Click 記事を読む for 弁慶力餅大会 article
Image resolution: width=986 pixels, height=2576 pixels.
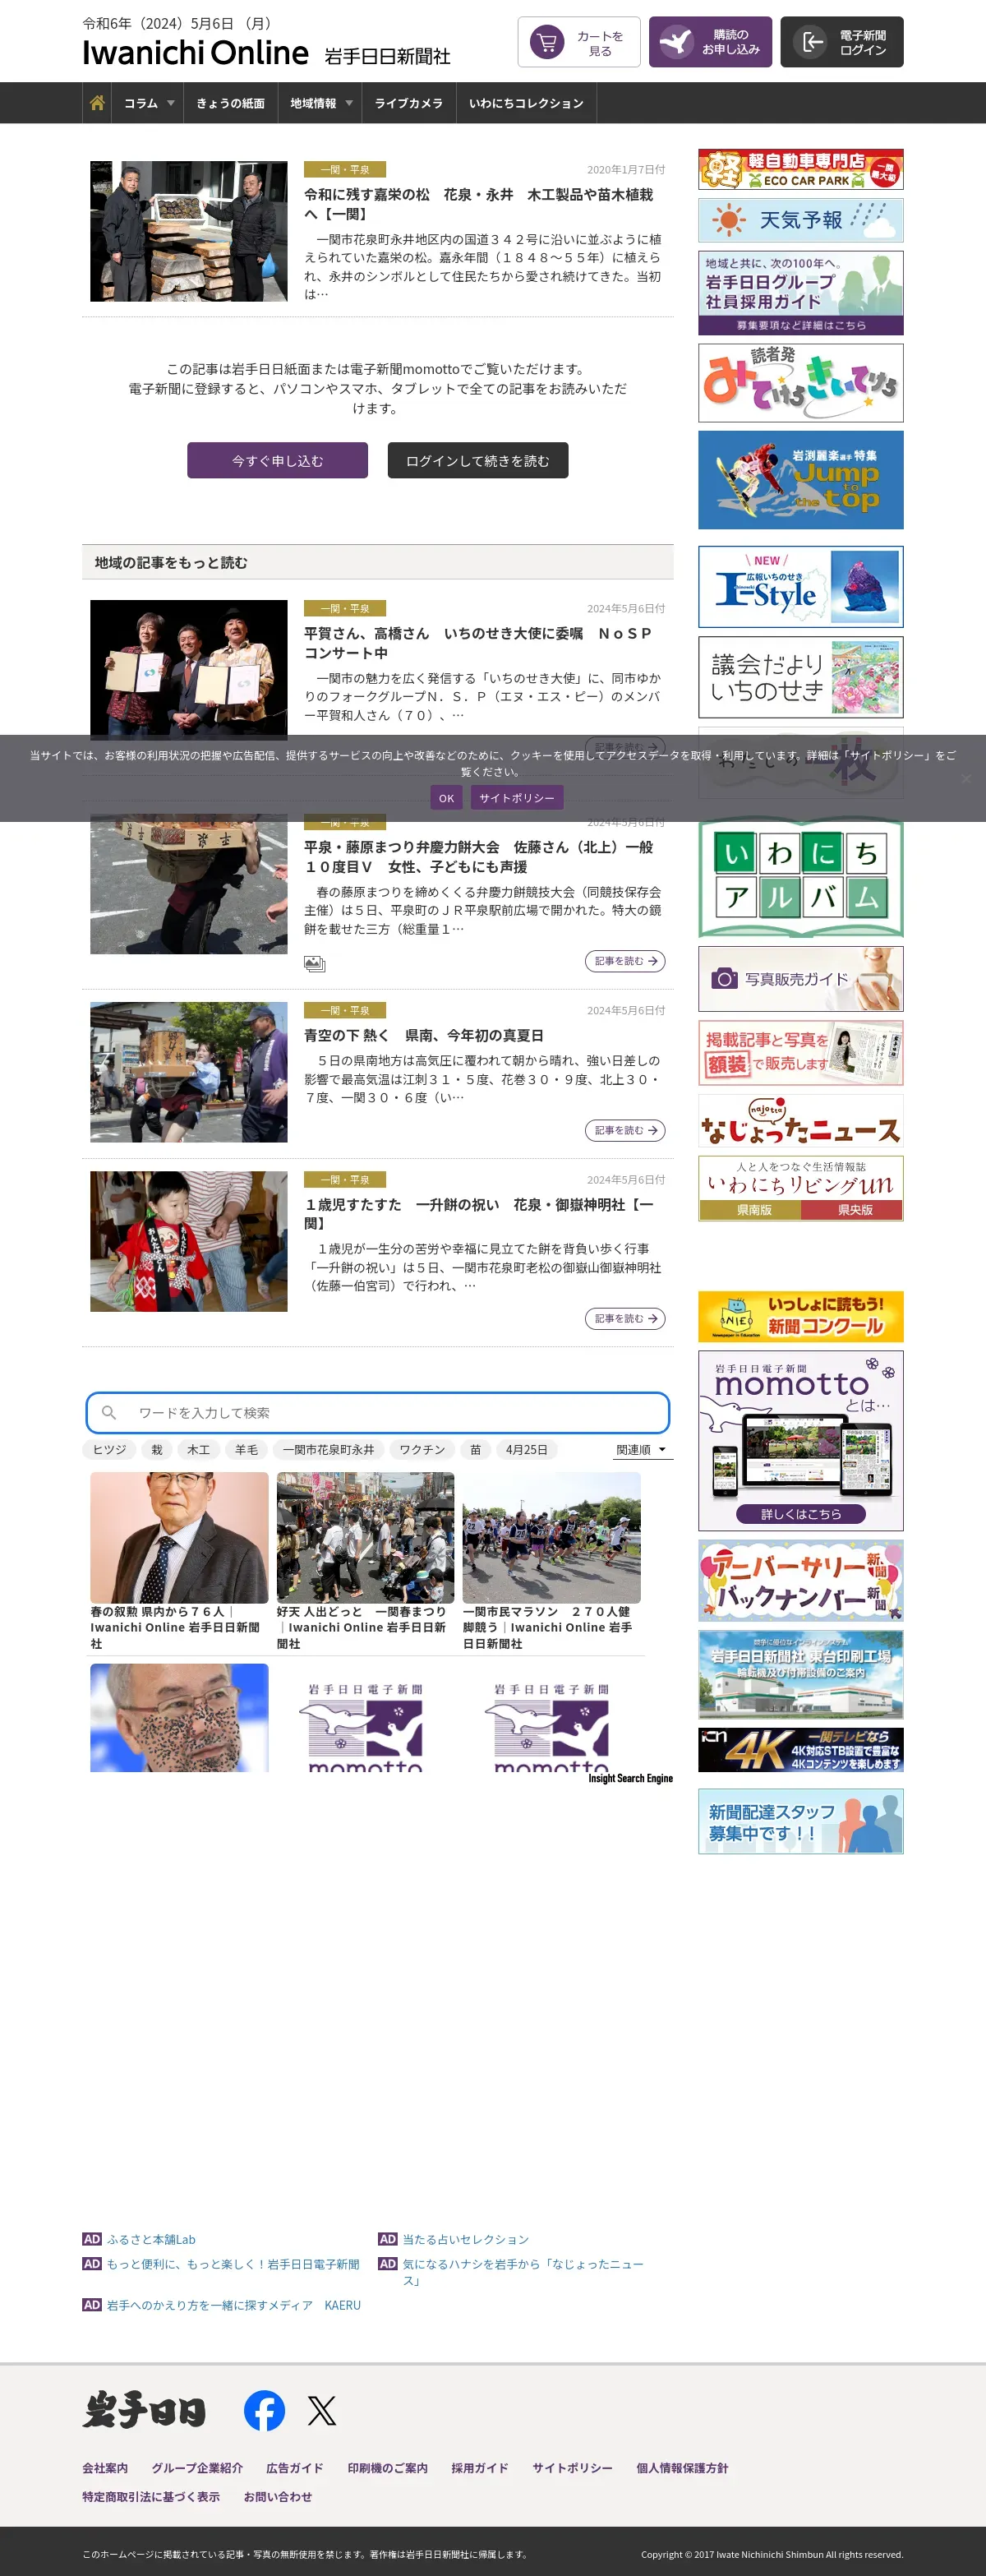click(625, 960)
